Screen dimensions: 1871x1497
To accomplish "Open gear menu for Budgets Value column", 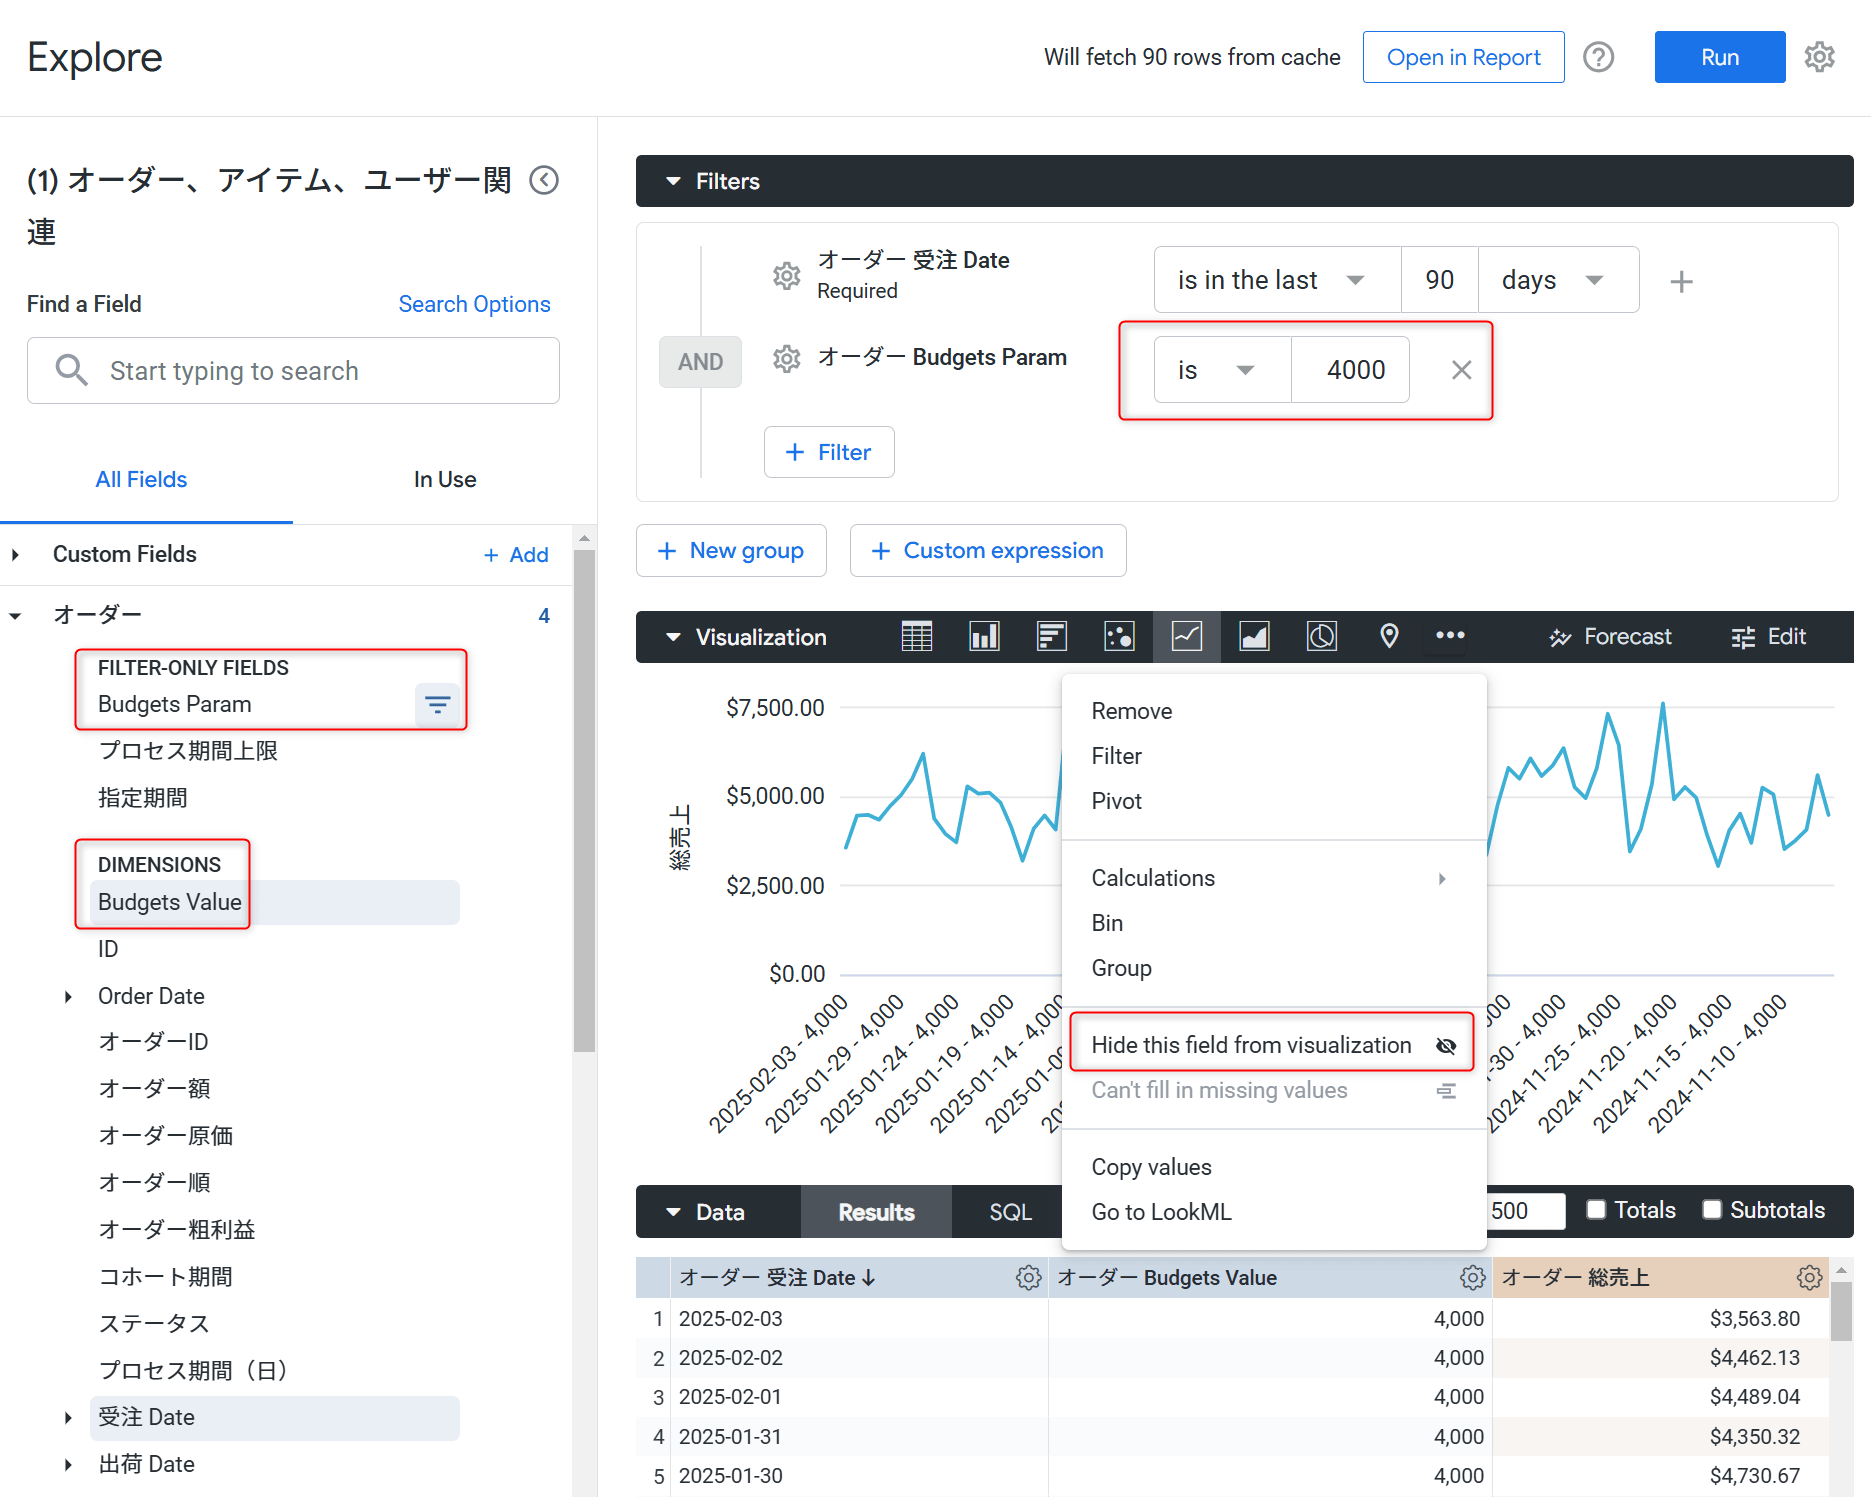I will (1472, 1277).
